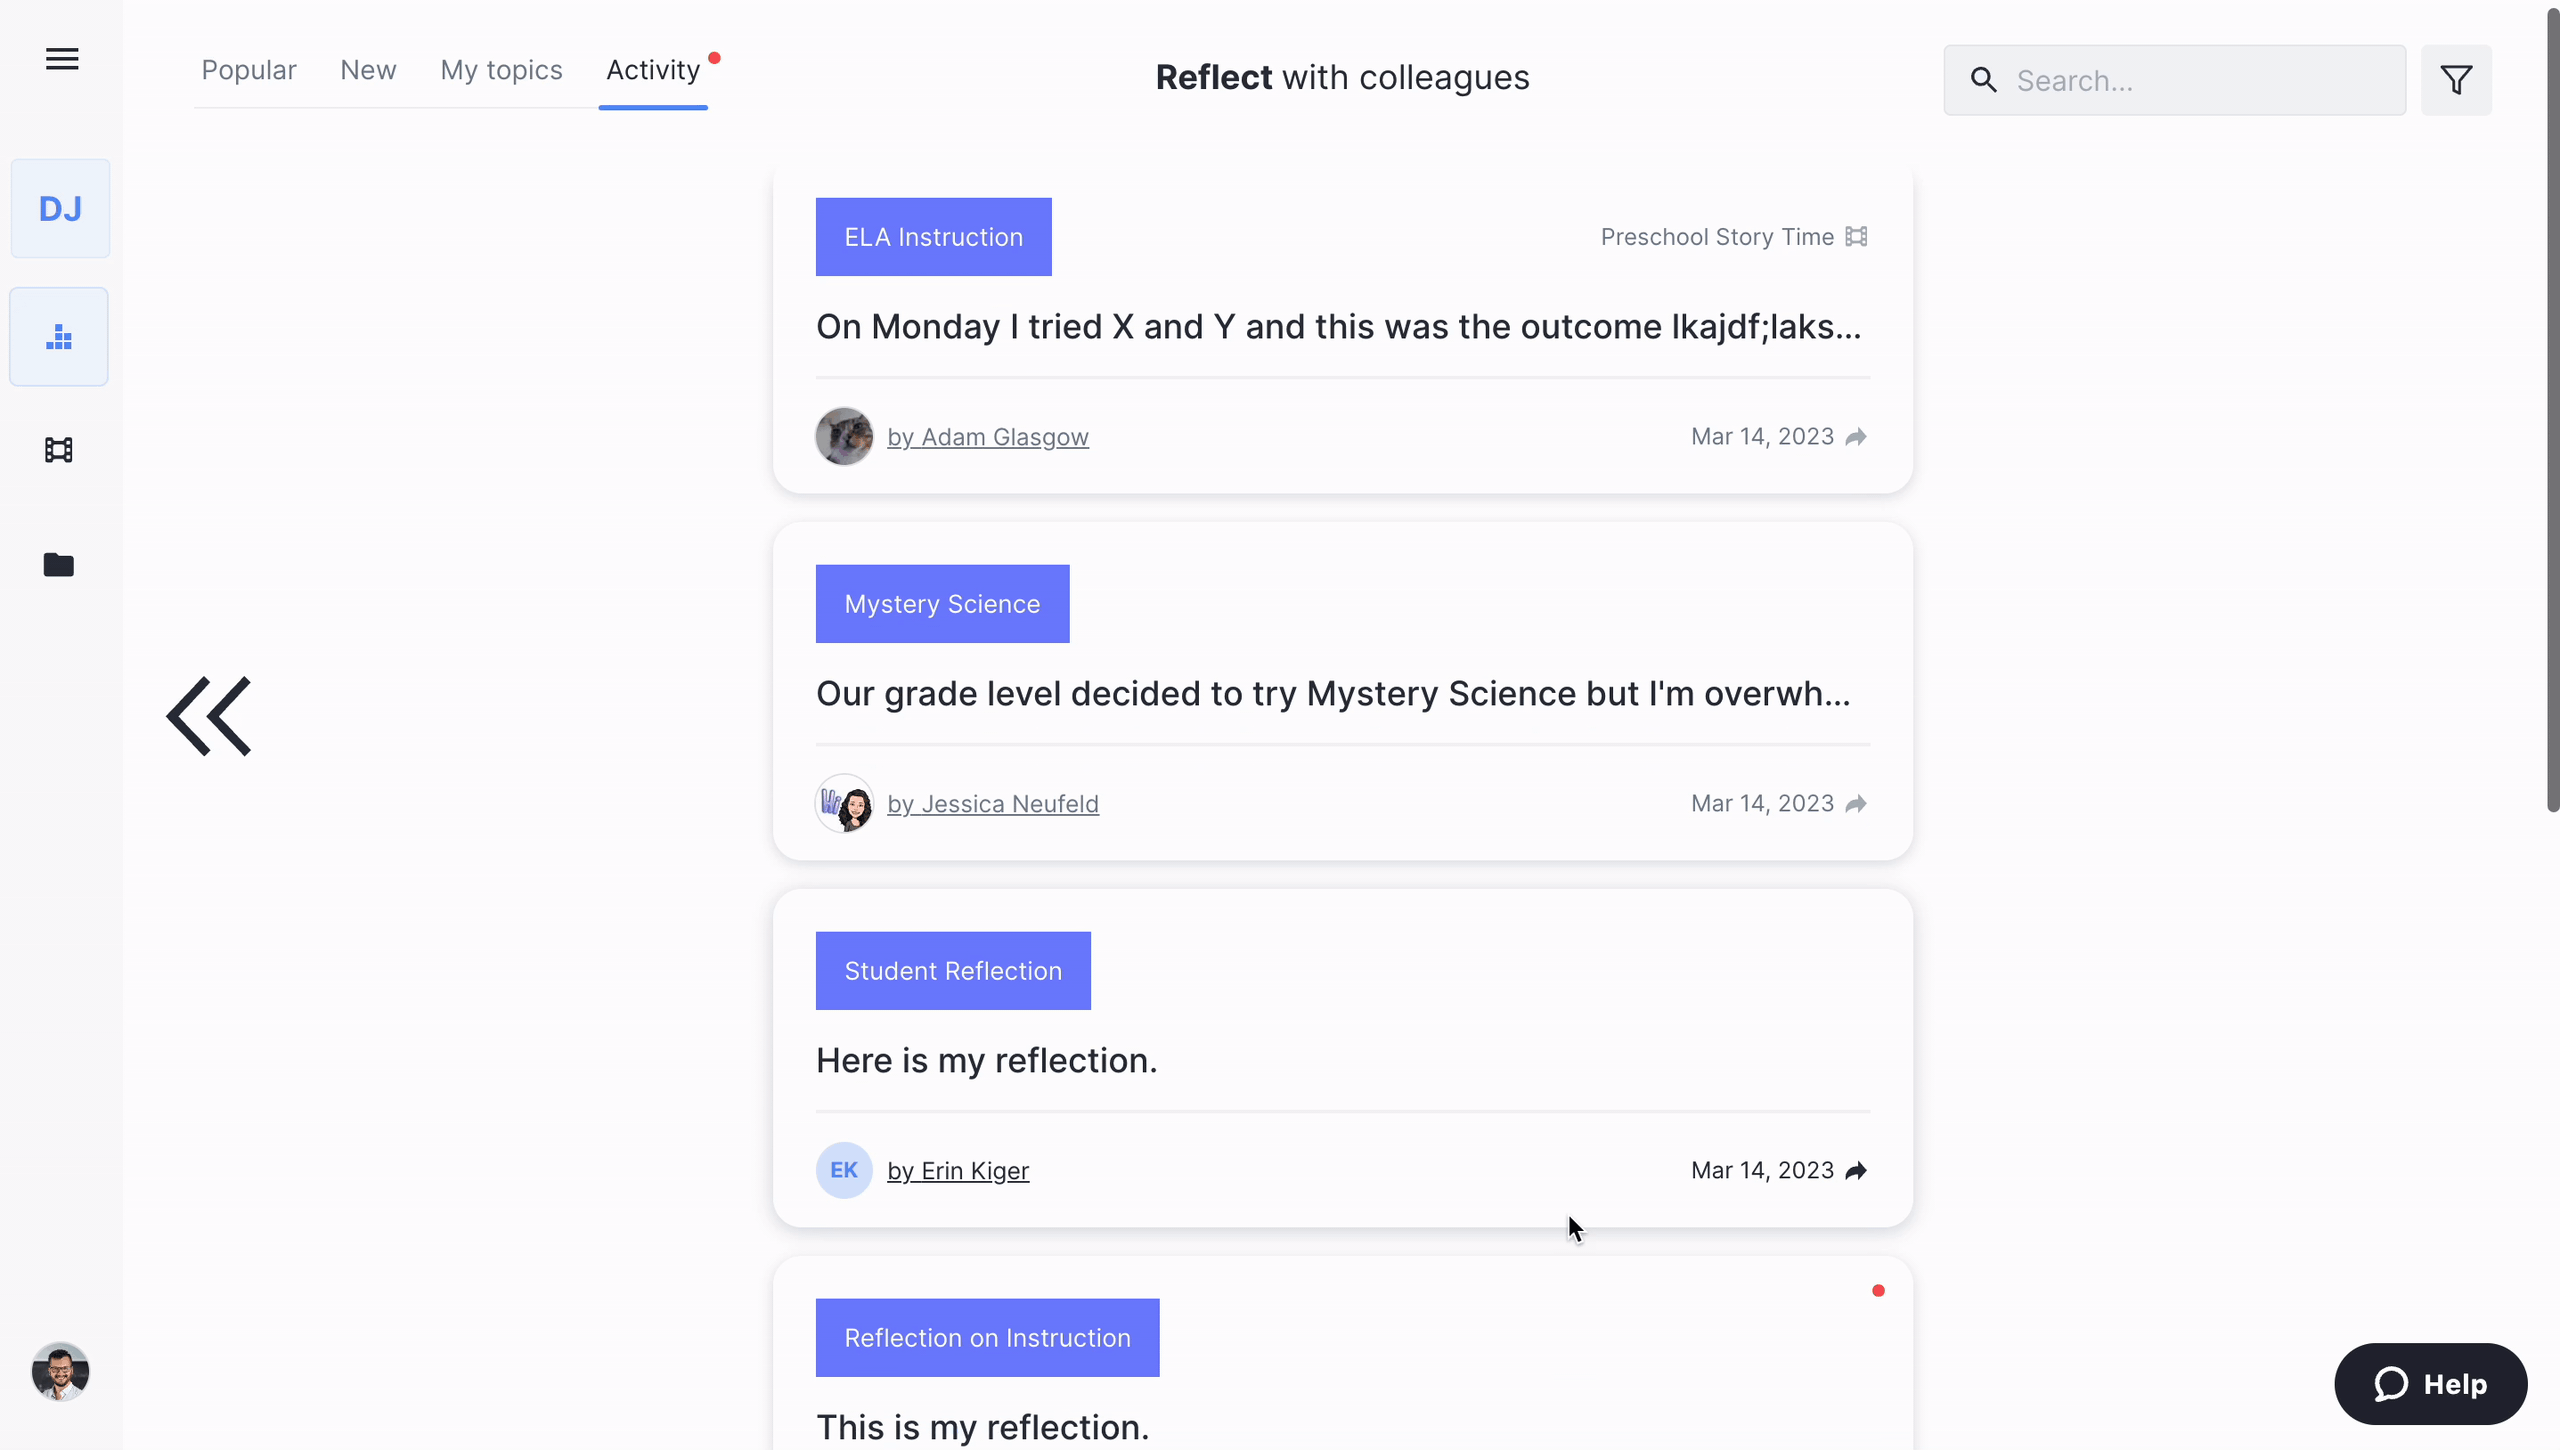Open user profile photo at bottom left
This screenshot has width=2560, height=1450.
(x=60, y=1371)
